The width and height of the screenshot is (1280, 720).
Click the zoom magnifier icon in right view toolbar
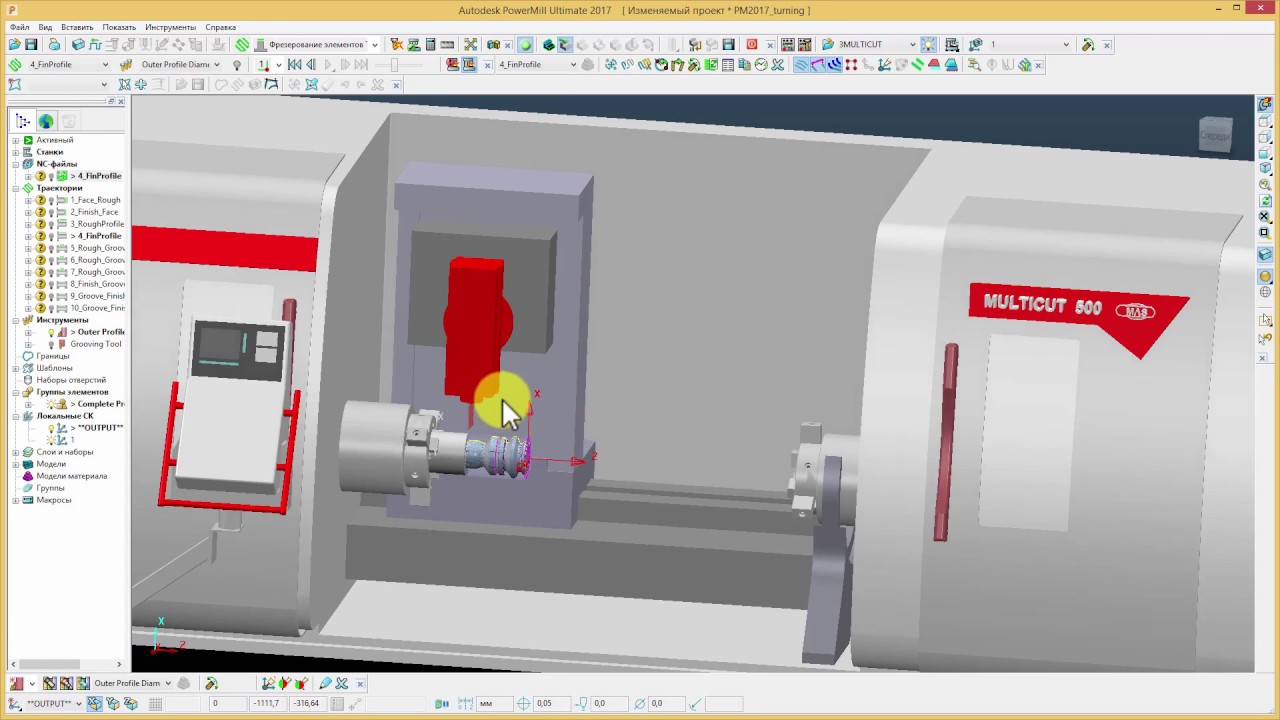point(1265,185)
